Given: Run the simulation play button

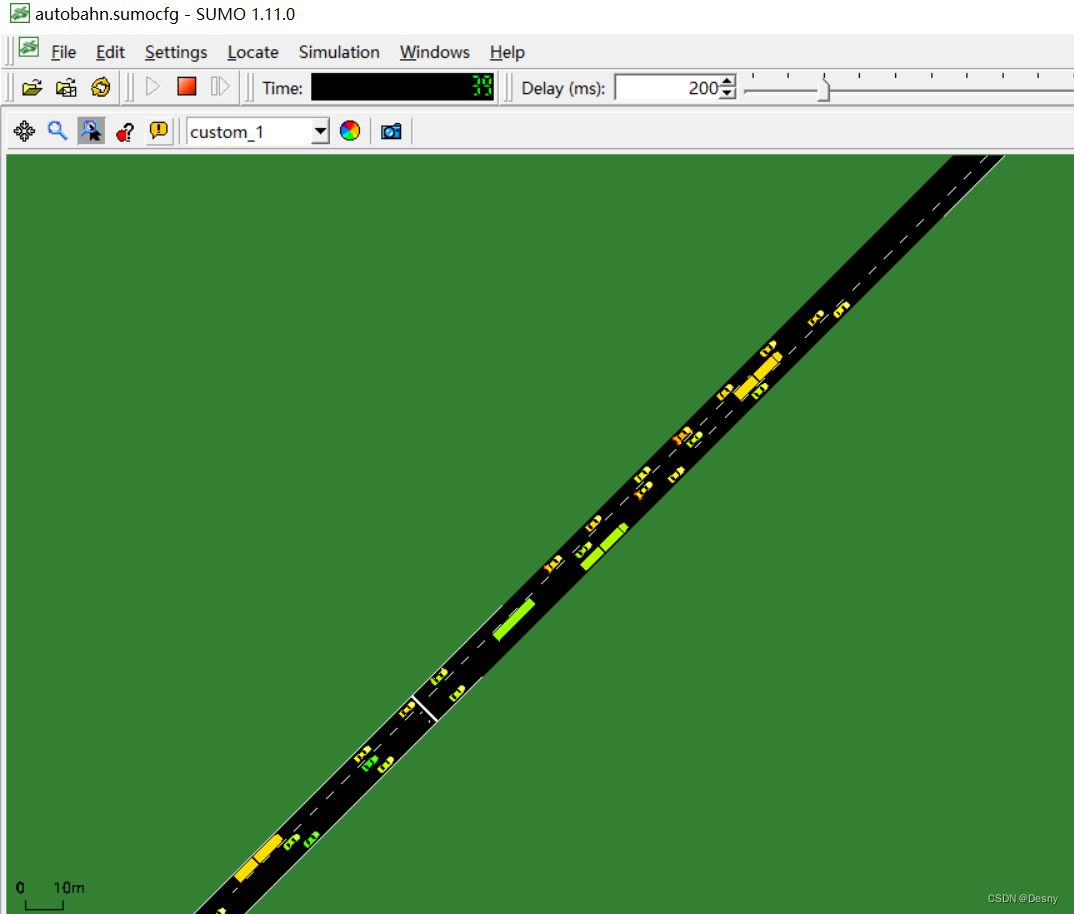Looking at the screenshot, I should click(x=153, y=87).
